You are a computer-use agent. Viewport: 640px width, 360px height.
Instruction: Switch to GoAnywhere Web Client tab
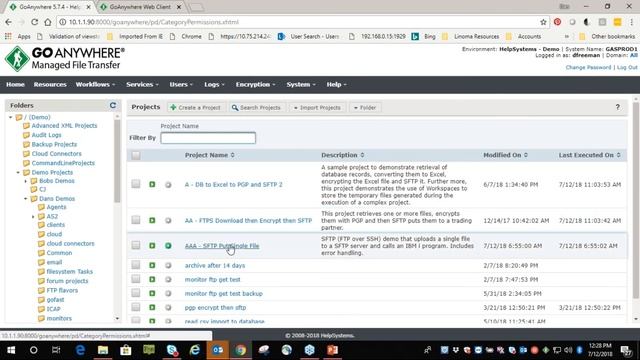point(140,7)
